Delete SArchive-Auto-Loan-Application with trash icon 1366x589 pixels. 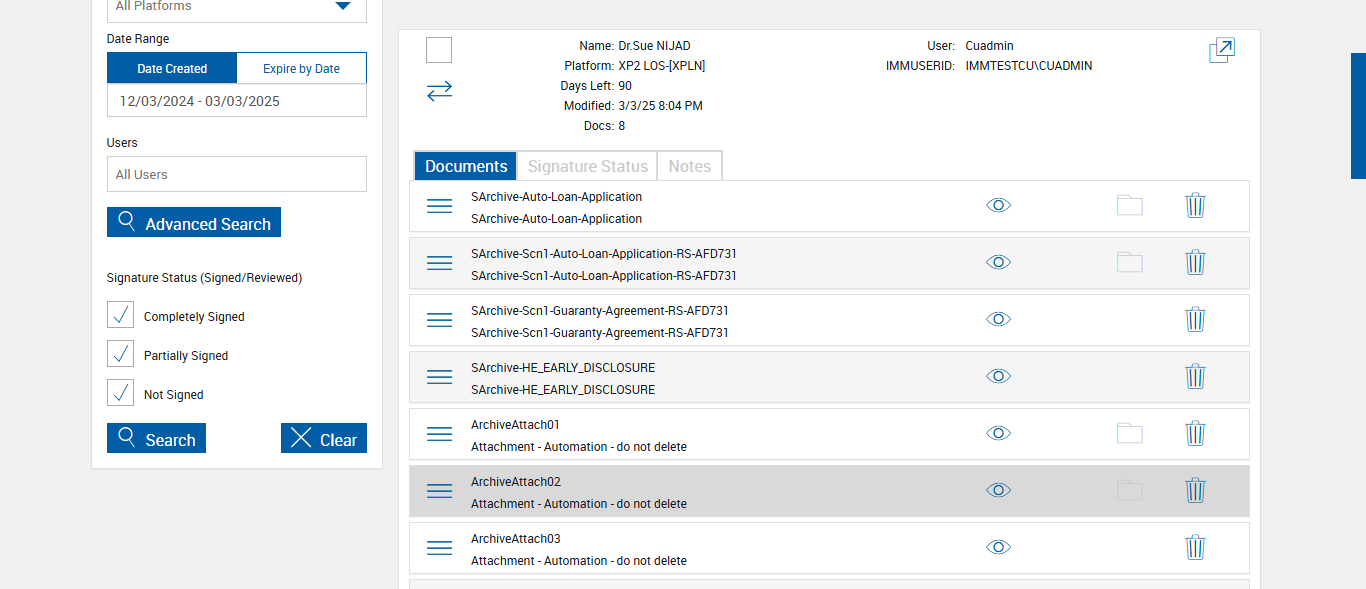pyautogui.click(x=1195, y=205)
